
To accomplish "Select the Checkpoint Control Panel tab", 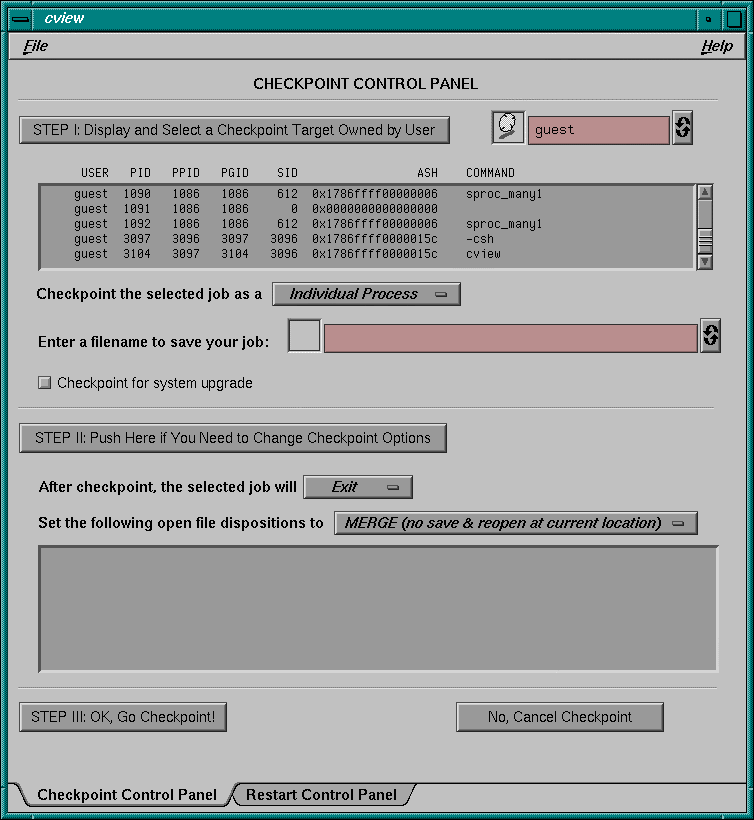I will pos(127,794).
